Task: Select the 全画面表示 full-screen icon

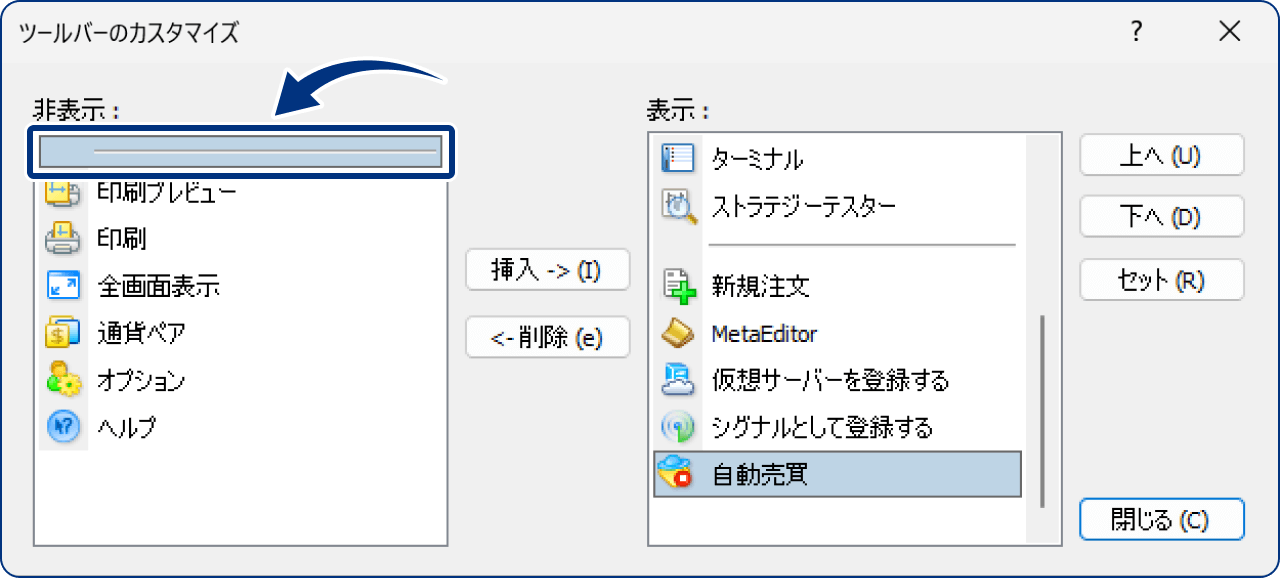Action: pos(63,286)
